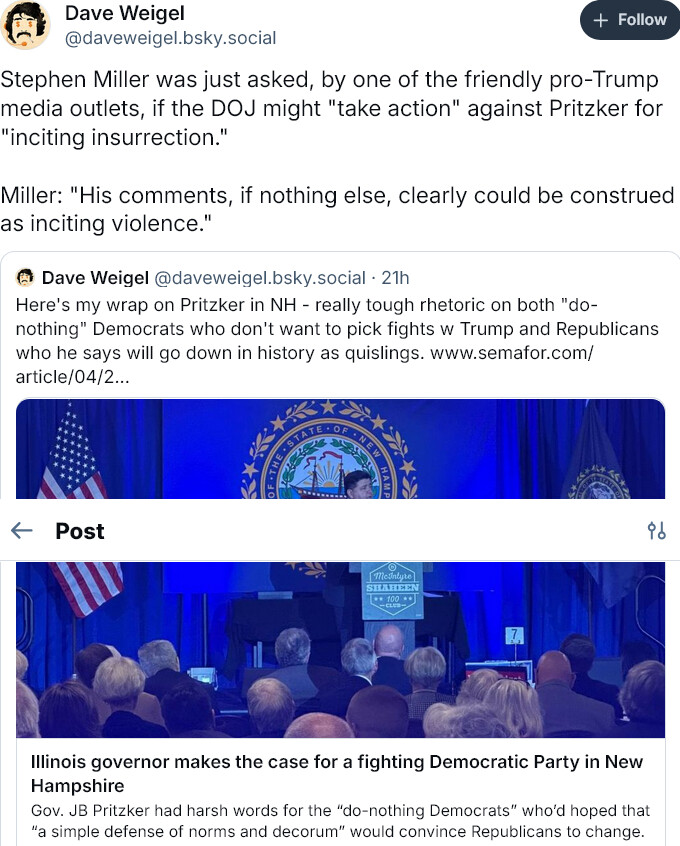
Task: Click the article description about Pritzker
Action: click(x=341, y=821)
